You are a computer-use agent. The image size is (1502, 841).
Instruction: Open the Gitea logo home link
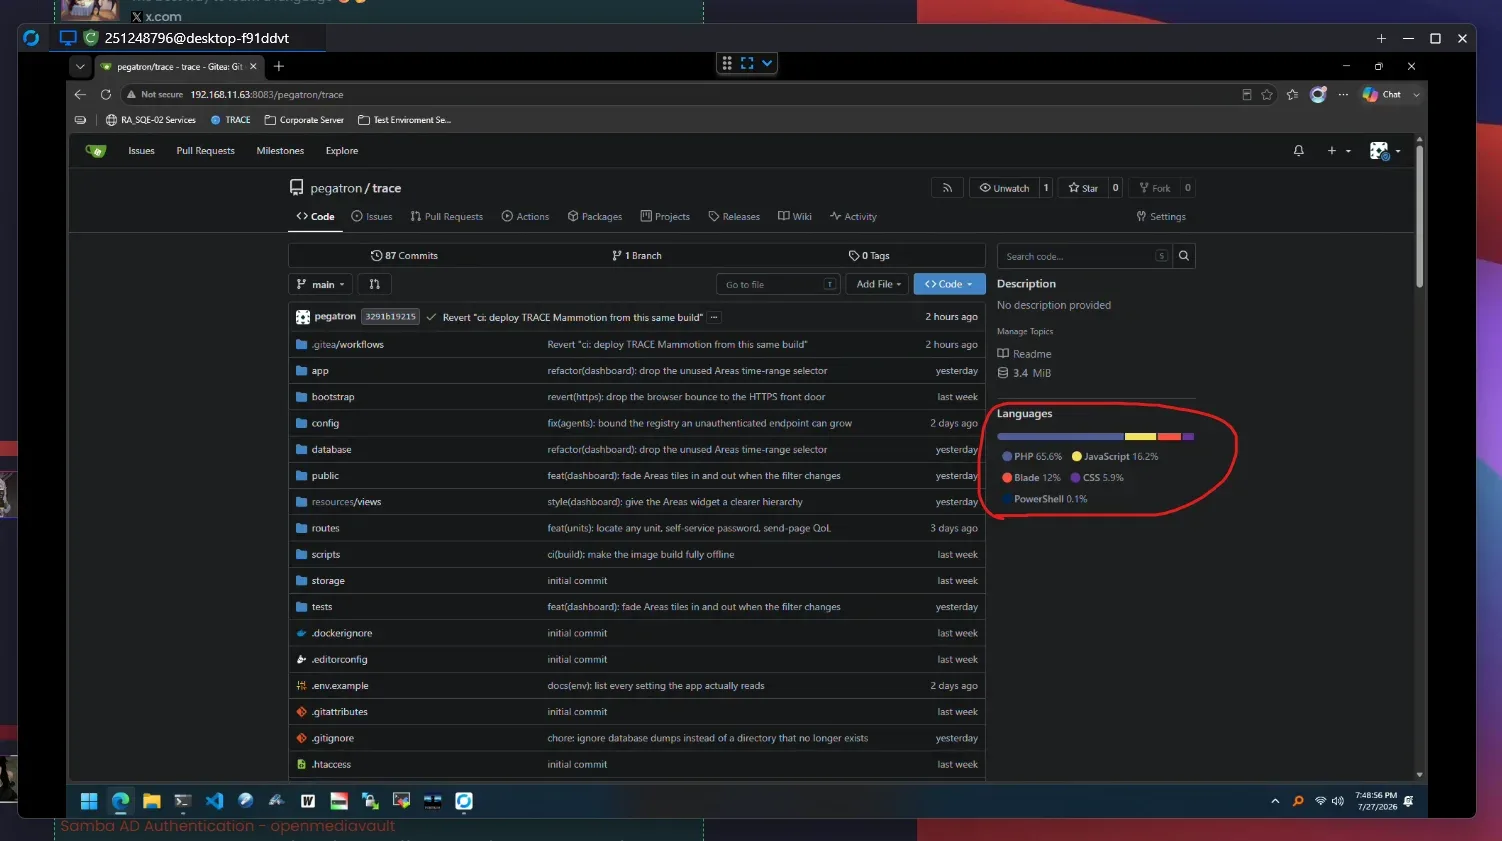tap(96, 151)
